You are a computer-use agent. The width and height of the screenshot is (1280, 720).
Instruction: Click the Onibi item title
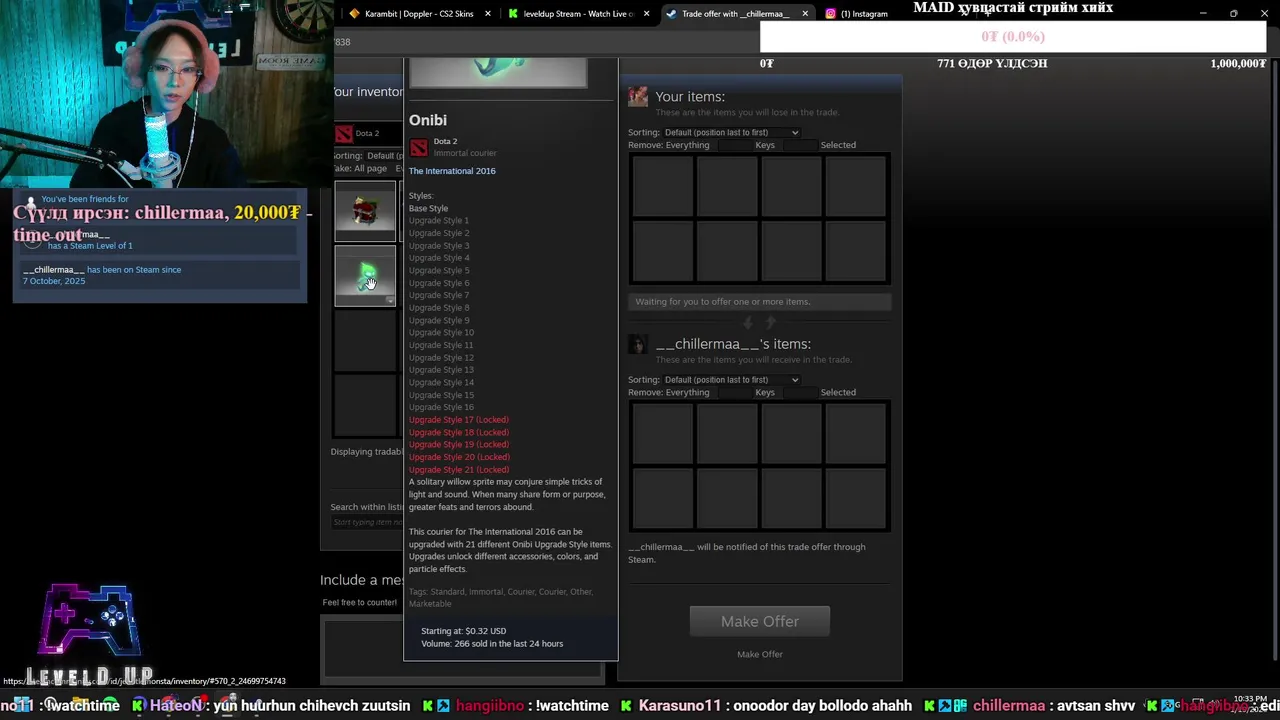point(428,120)
